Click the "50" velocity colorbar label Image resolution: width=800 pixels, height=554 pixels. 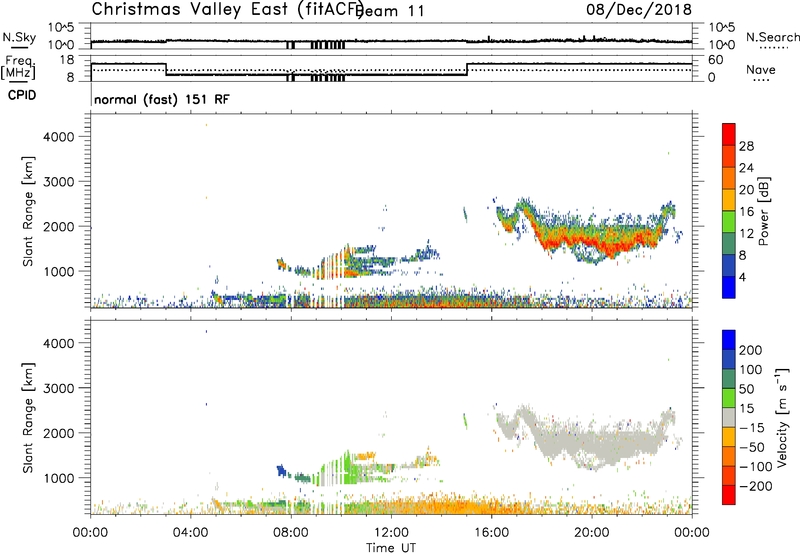[x=746, y=389]
